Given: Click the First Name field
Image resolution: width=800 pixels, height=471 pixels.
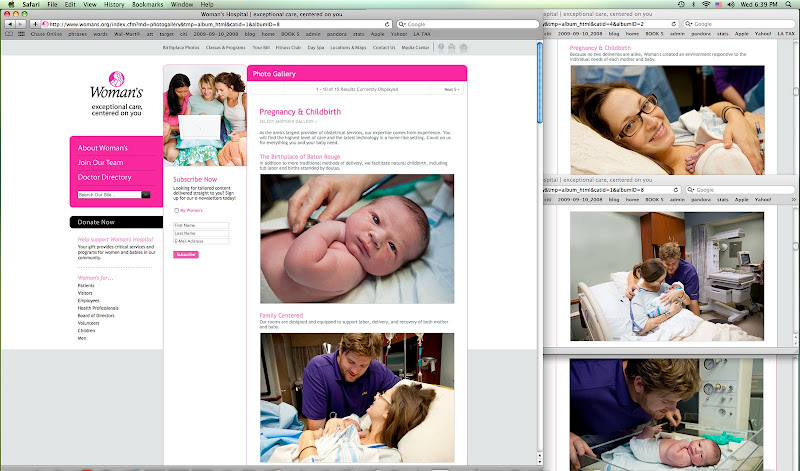Looking at the screenshot, I should (201, 225).
